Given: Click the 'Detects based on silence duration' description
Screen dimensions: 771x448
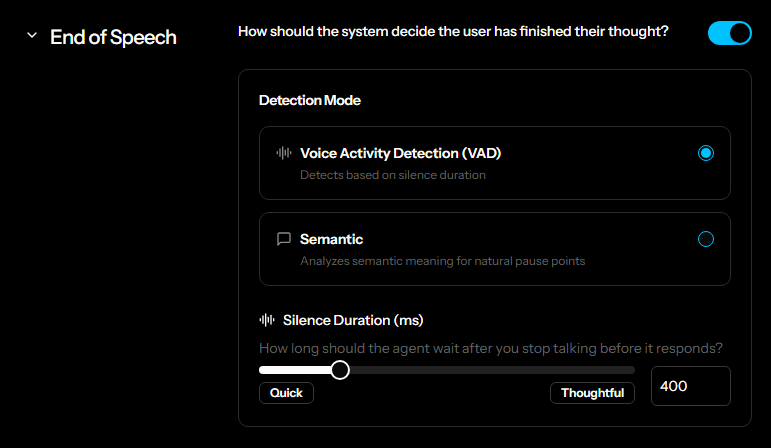Looking at the screenshot, I should [x=393, y=175].
